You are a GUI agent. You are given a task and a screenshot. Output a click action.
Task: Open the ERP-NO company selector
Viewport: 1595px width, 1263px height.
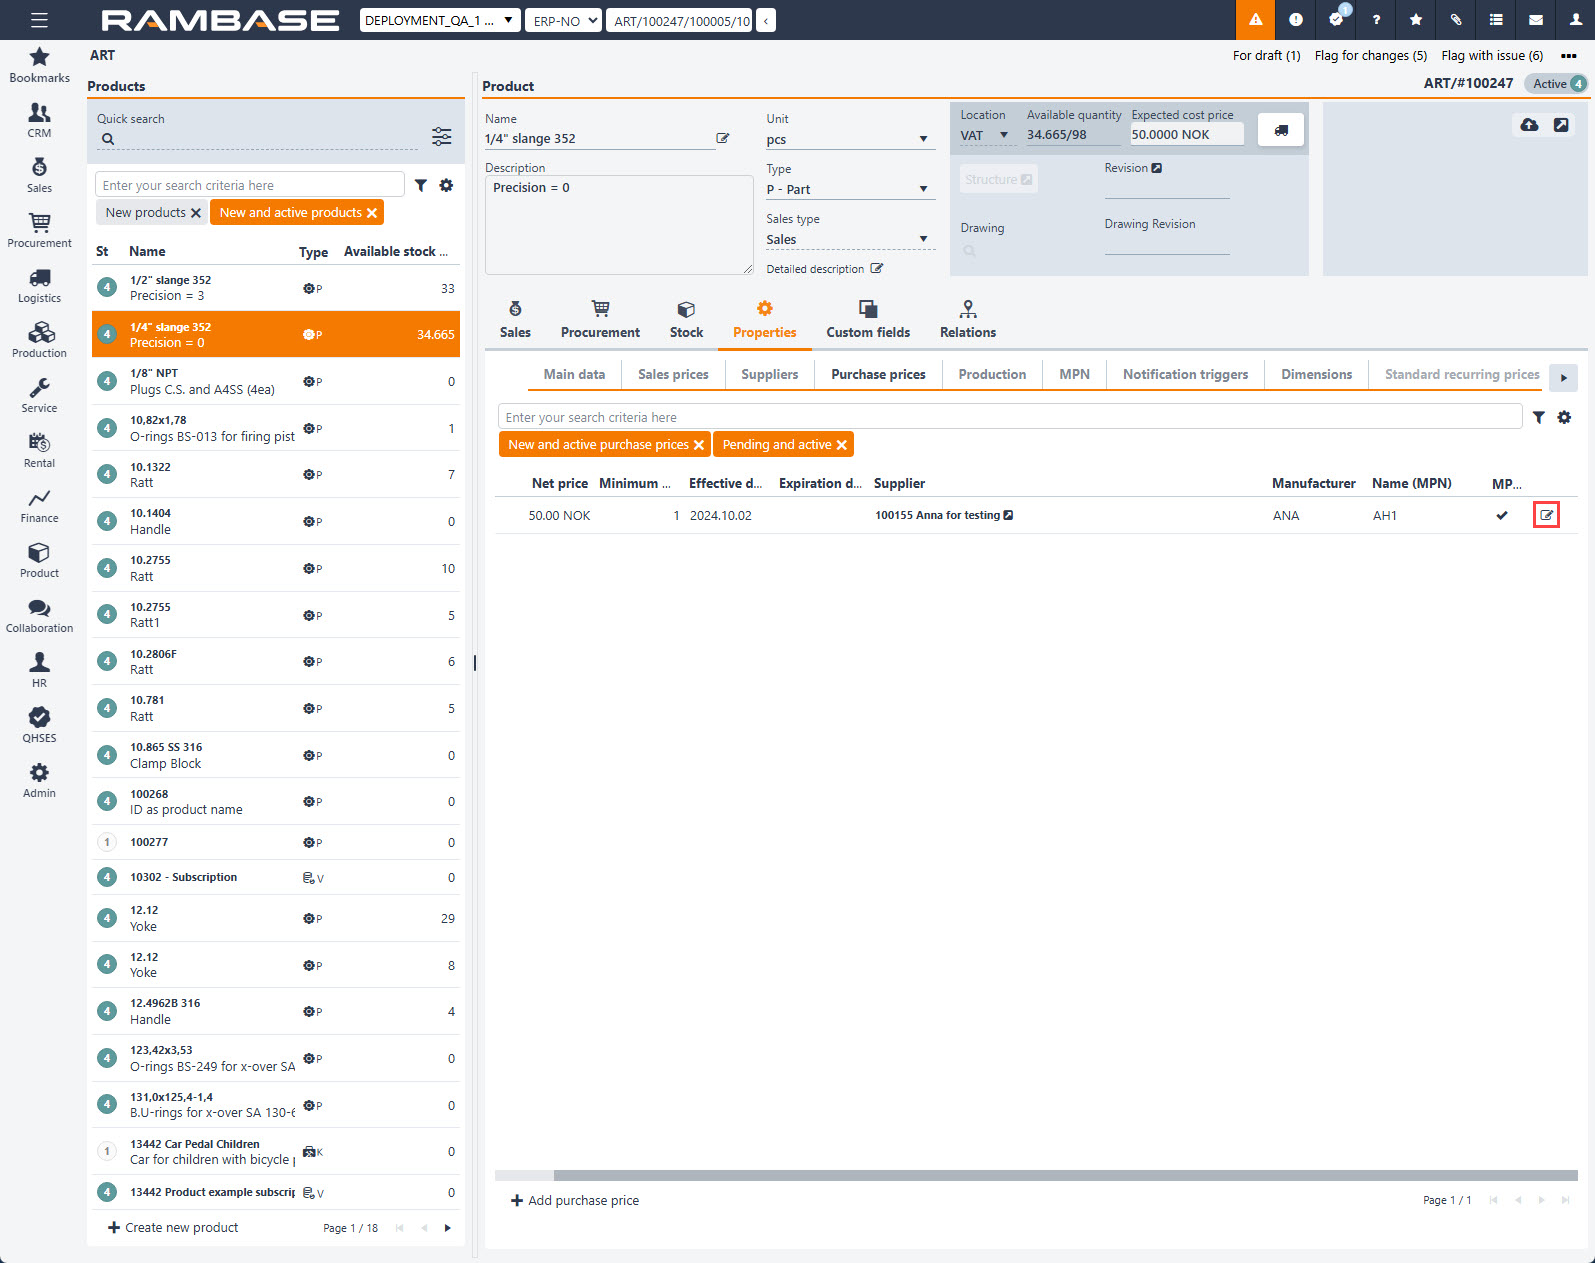(x=563, y=21)
